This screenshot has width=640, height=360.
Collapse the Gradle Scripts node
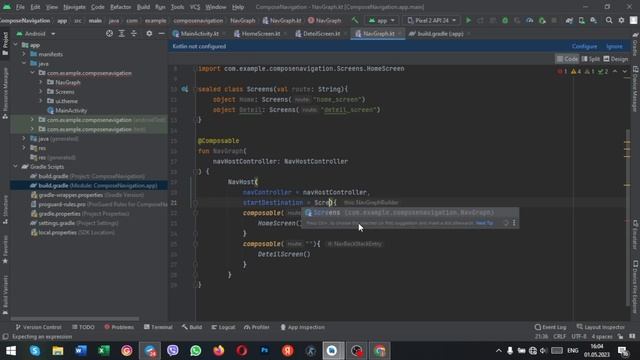(16, 167)
